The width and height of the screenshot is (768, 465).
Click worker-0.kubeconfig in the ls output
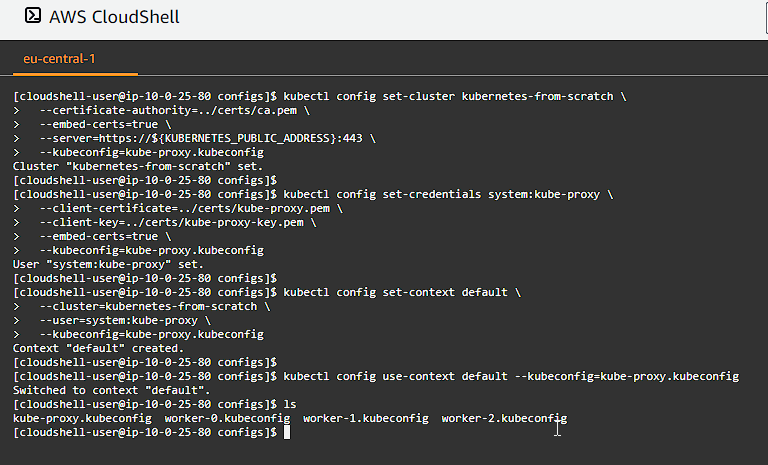tap(227, 418)
